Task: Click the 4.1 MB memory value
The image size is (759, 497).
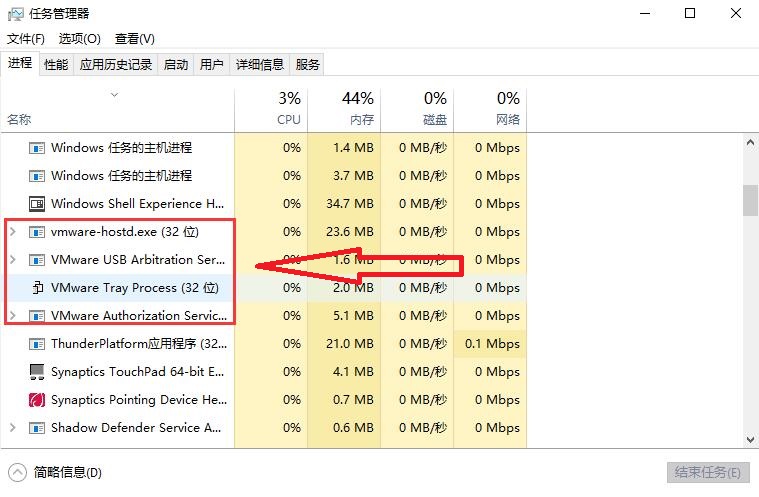Action: click(353, 372)
